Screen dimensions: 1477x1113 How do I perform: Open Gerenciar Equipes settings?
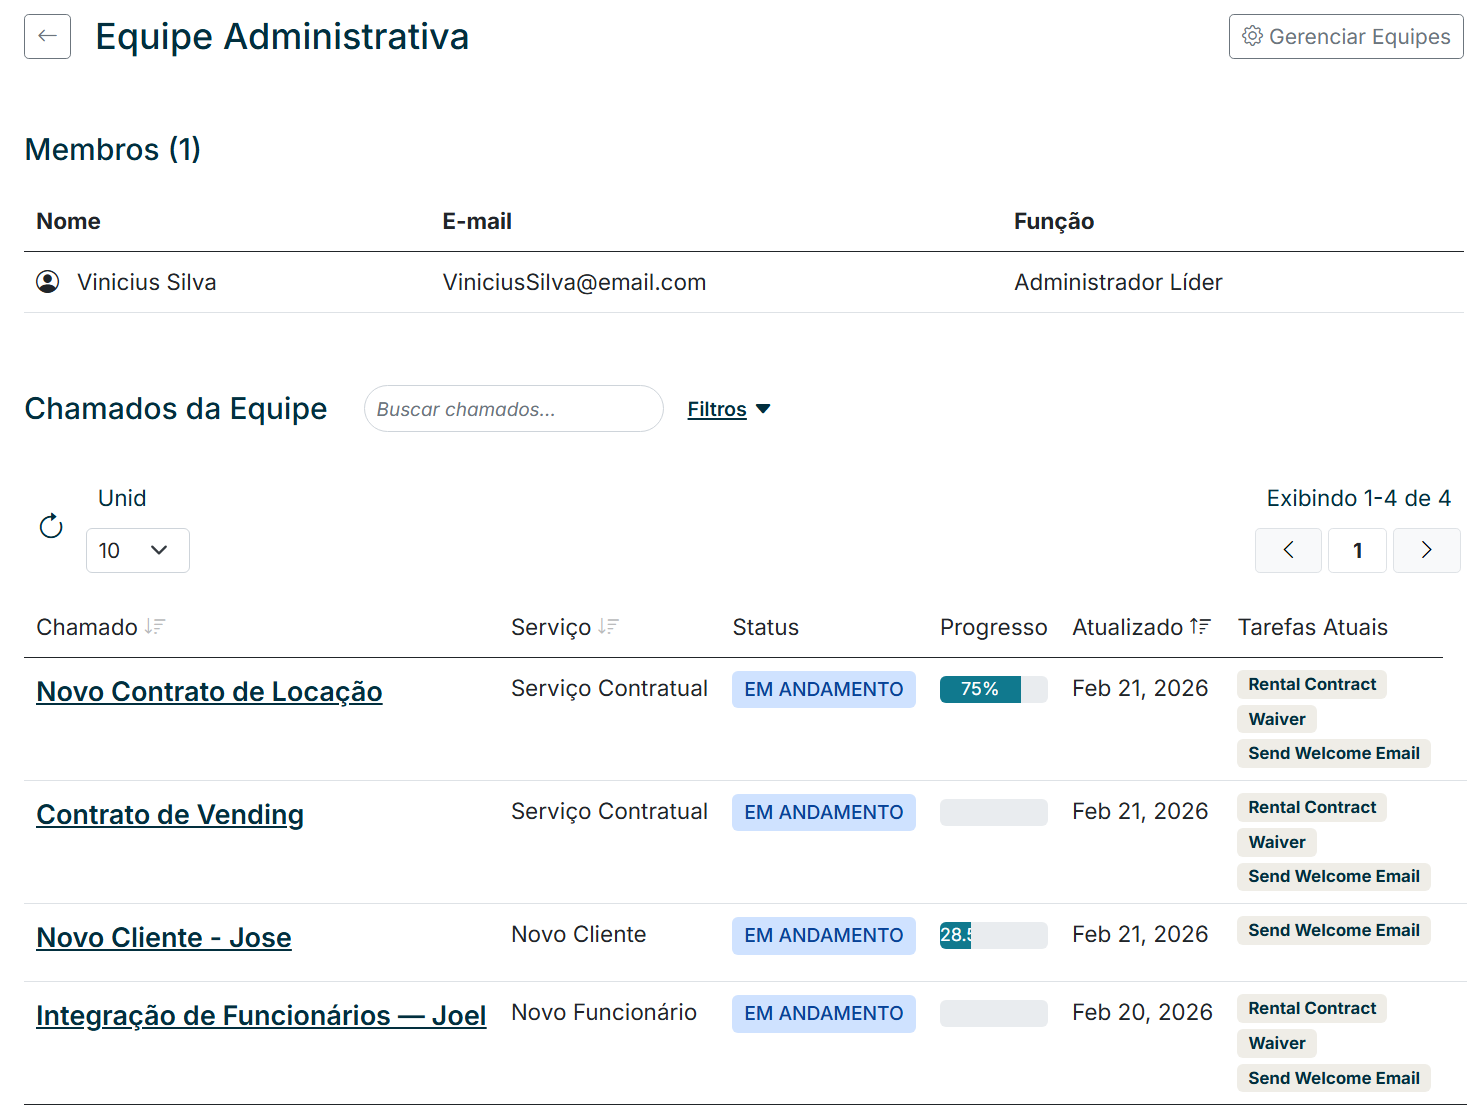point(1345,37)
